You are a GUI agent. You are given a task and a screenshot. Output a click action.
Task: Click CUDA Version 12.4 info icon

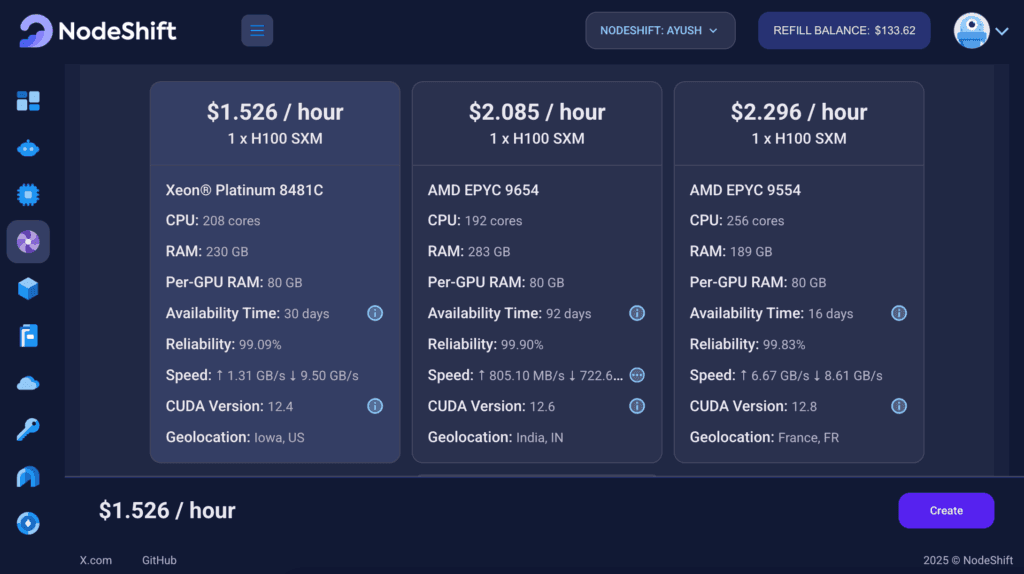[375, 406]
